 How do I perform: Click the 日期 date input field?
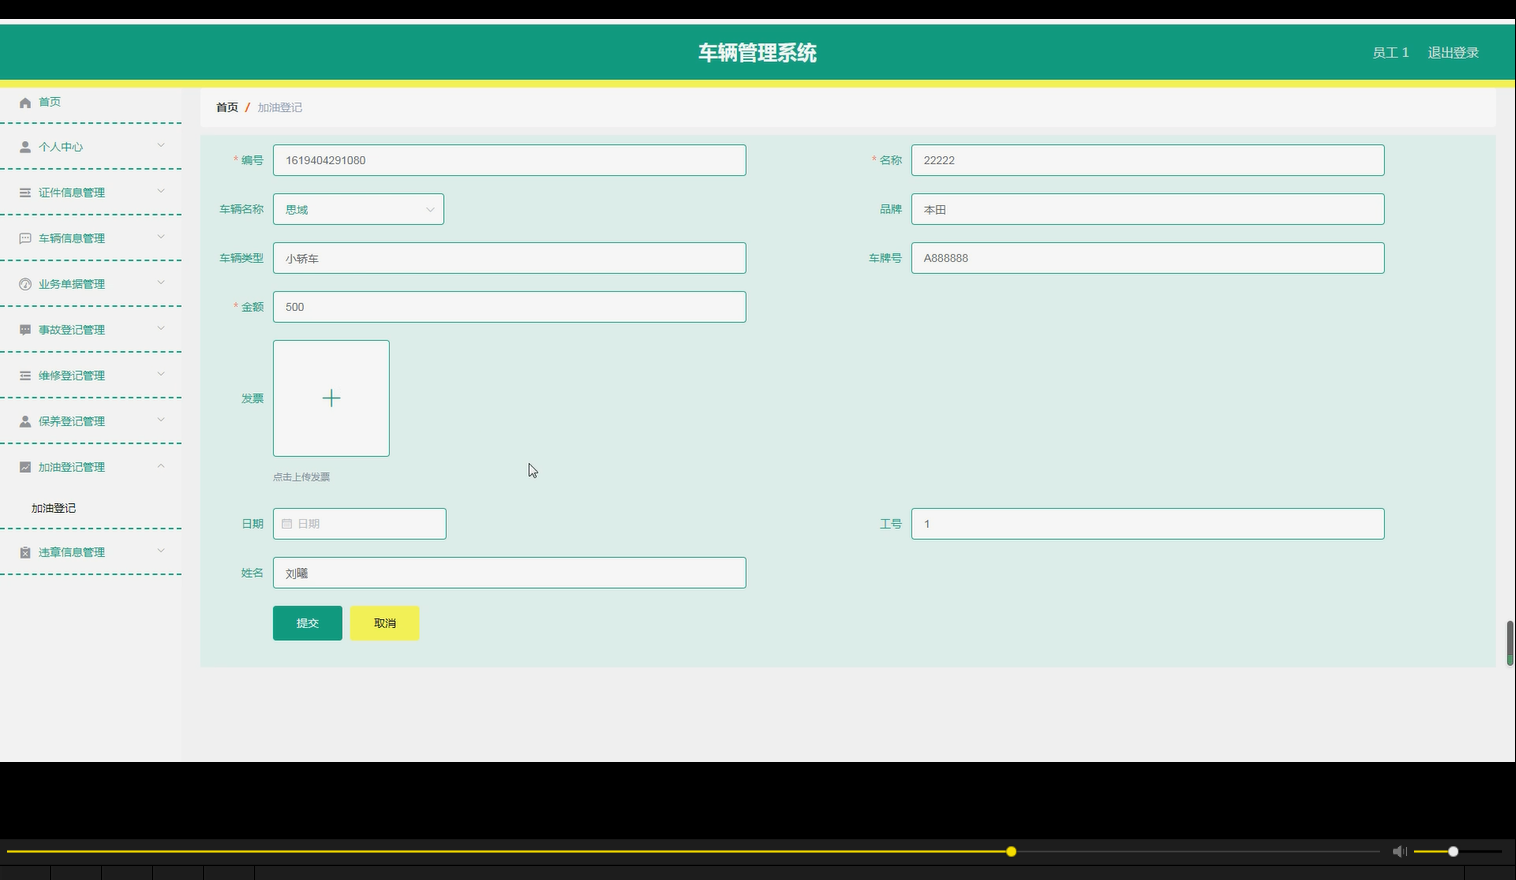[x=360, y=523]
